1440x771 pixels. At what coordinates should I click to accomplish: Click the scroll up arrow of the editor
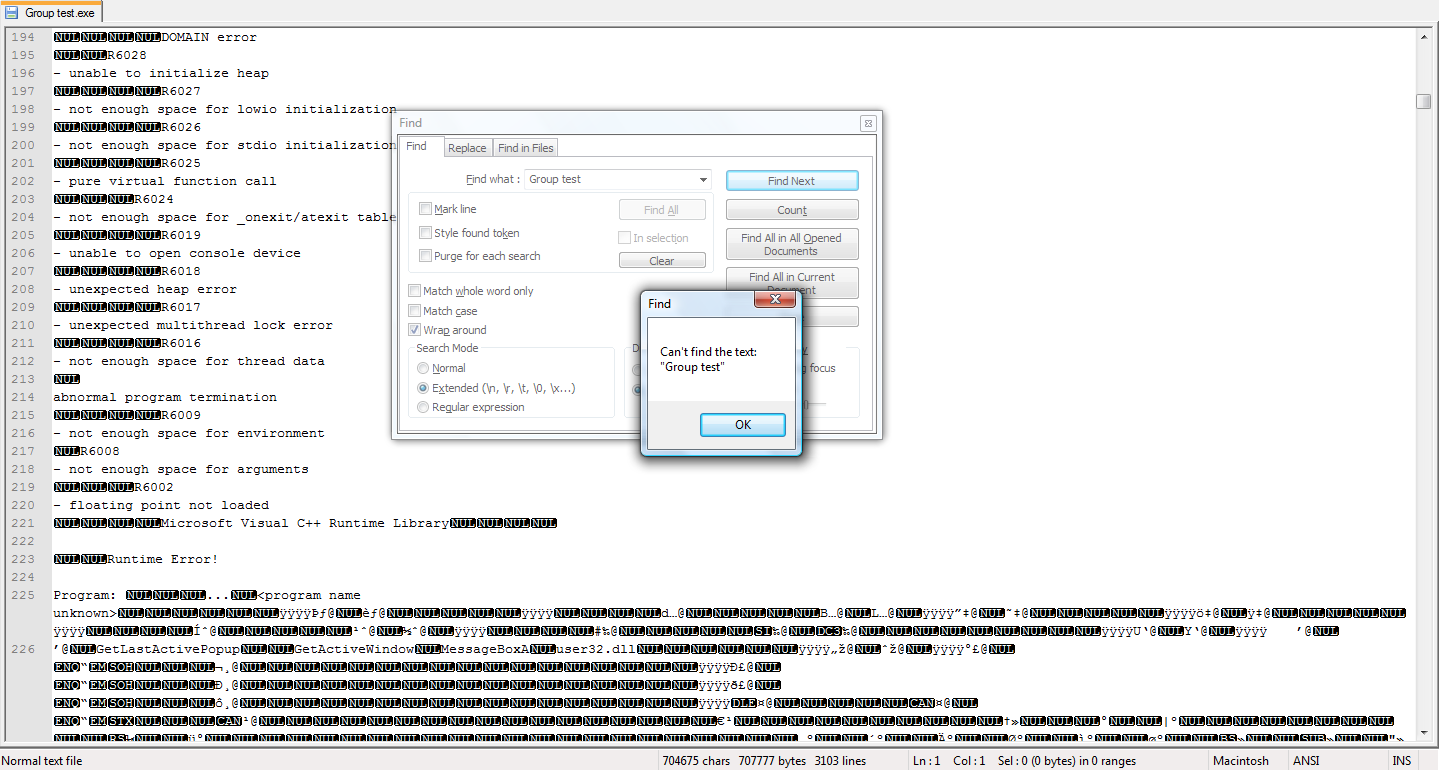tap(1423, 37)
